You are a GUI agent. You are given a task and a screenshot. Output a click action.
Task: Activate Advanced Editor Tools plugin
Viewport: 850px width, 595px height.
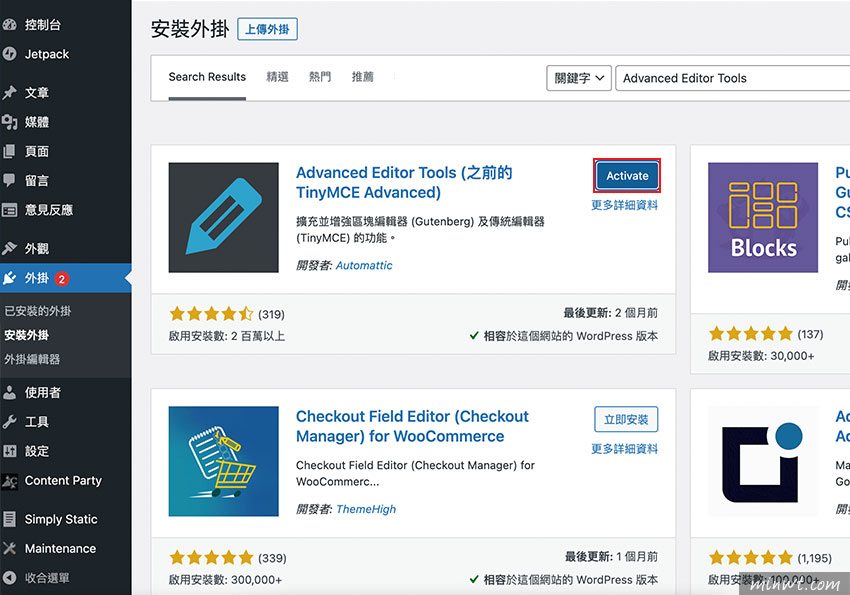[x=627, y=176]
